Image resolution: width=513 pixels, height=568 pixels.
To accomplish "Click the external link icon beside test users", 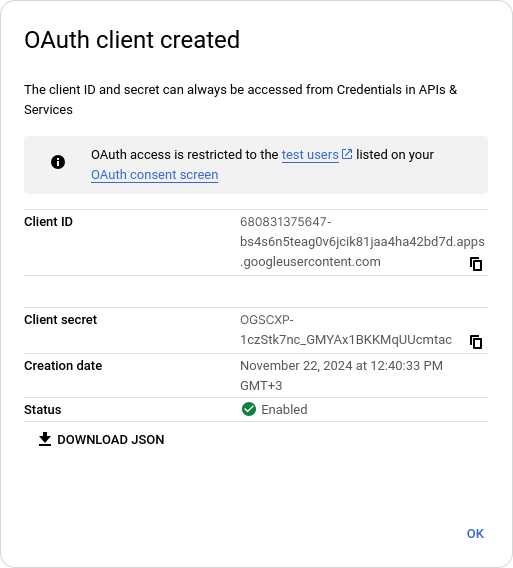I will pos(347,154).
